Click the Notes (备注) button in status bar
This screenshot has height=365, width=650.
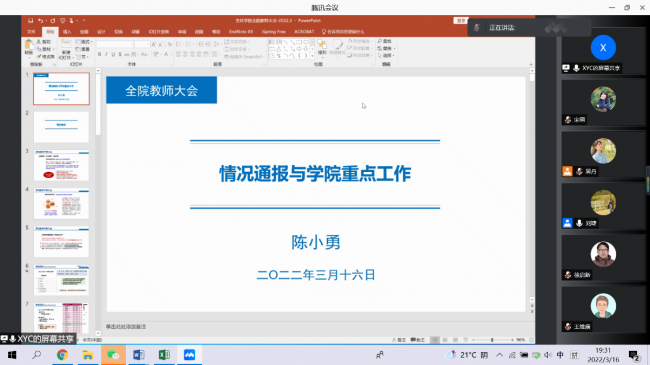pyautogui.click(x=399, y=340)
